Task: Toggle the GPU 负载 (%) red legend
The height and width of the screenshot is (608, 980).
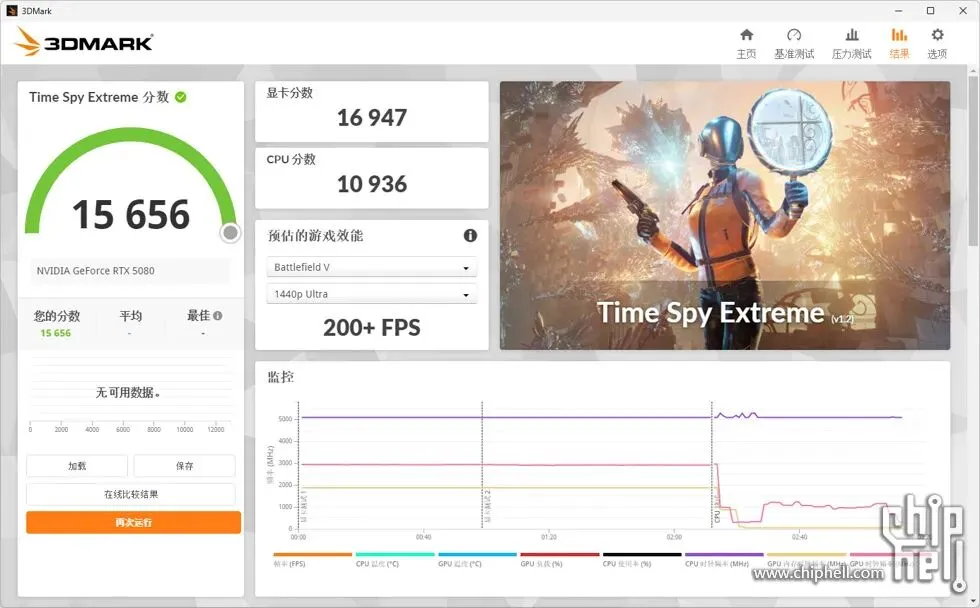Action: click(x=559, y=559)
